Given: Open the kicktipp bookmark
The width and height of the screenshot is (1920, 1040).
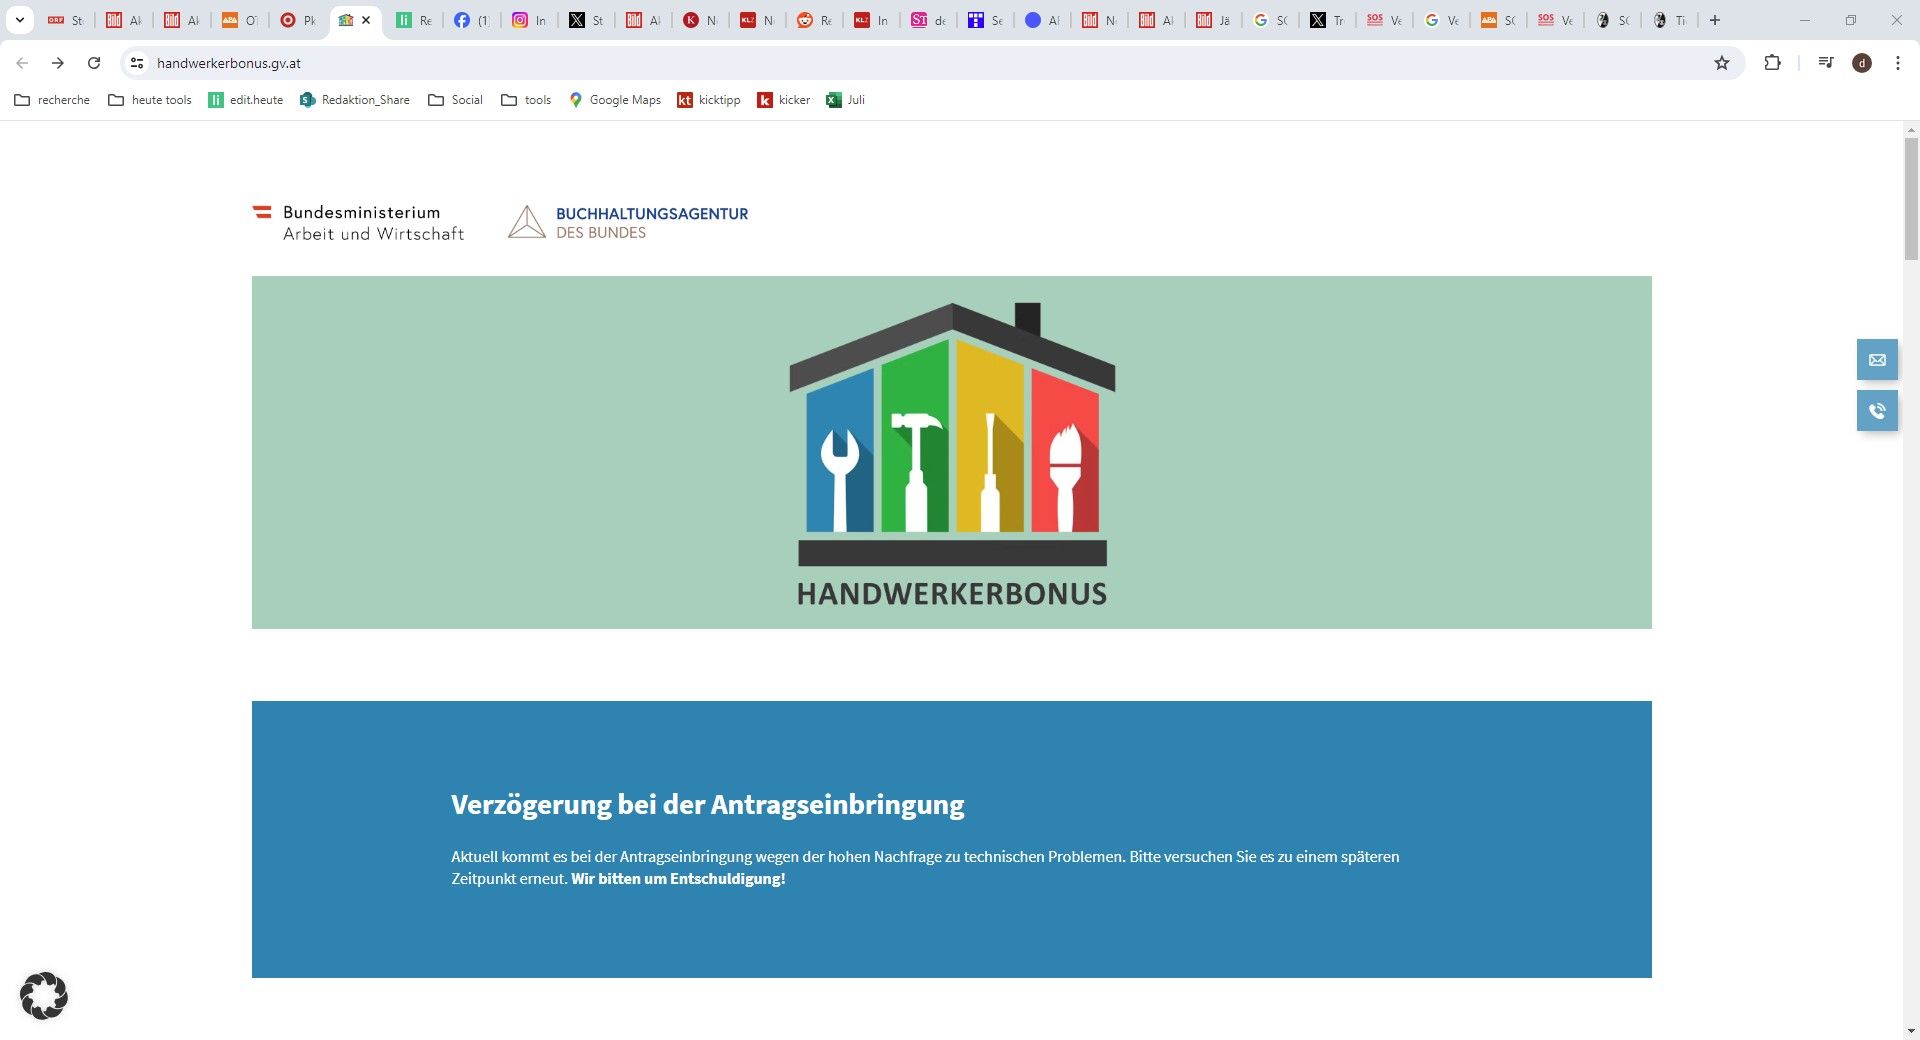Looking at the screenshot, I should 708,100.
